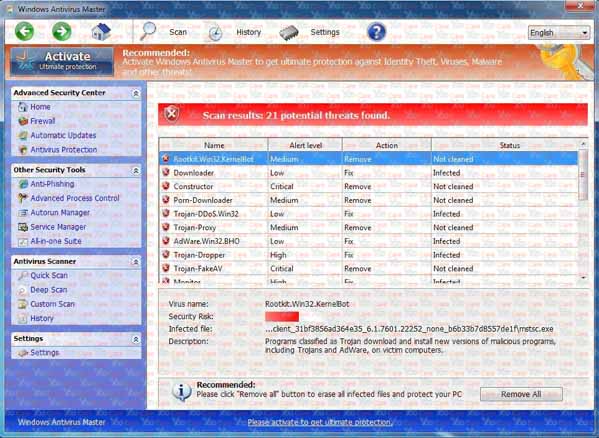The image size is (599, 438).
Task: Click the green forward arrow icon
Action: (x=62, y=31)
